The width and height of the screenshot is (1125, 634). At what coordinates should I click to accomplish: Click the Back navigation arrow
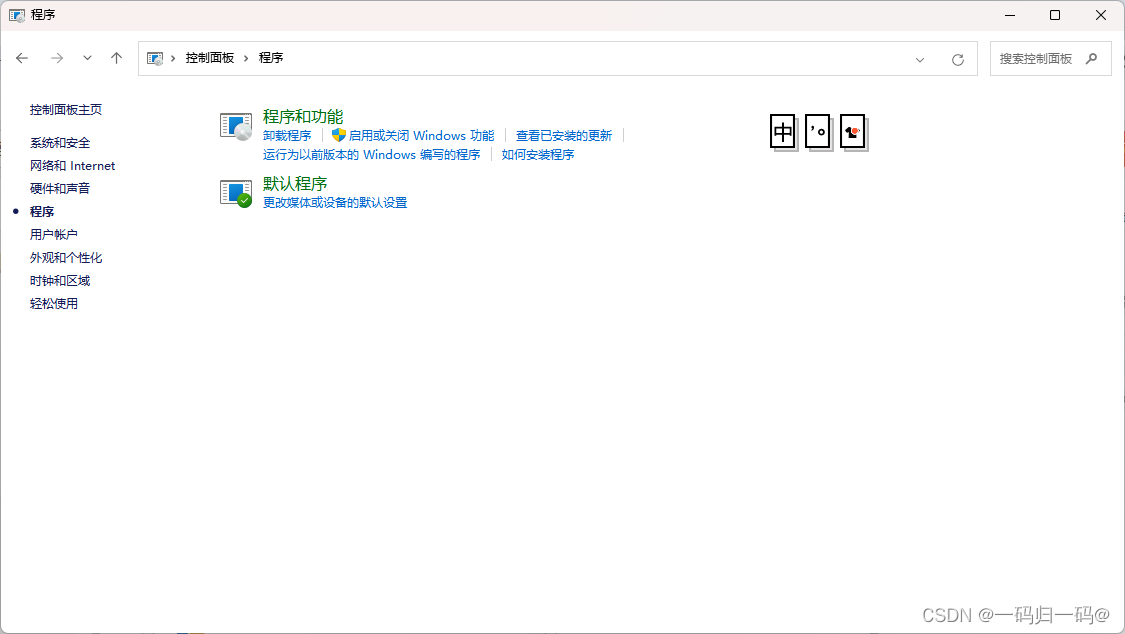coord(22,58)
